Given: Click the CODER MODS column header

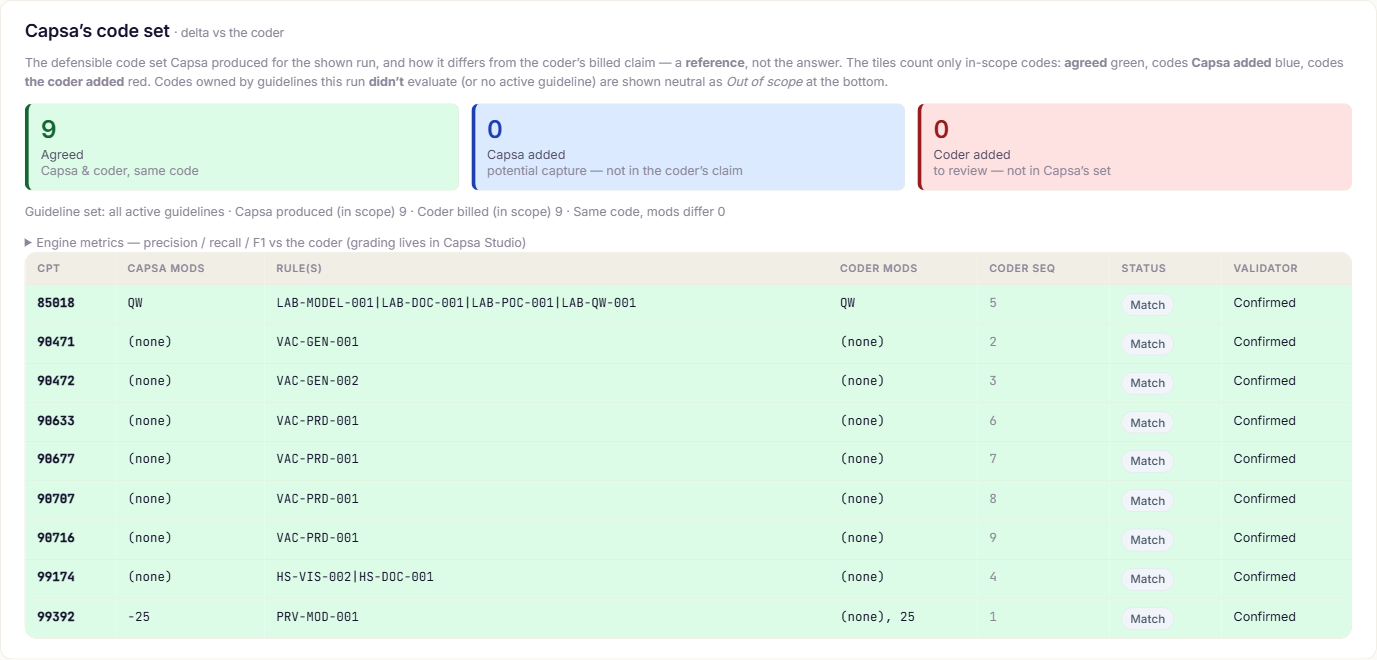Looking at the screenshot, I should [879, 268].
